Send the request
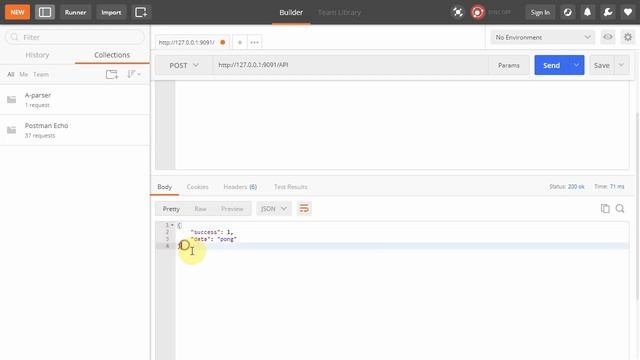Viewport: 640px width, 360px height. point(551,65)
